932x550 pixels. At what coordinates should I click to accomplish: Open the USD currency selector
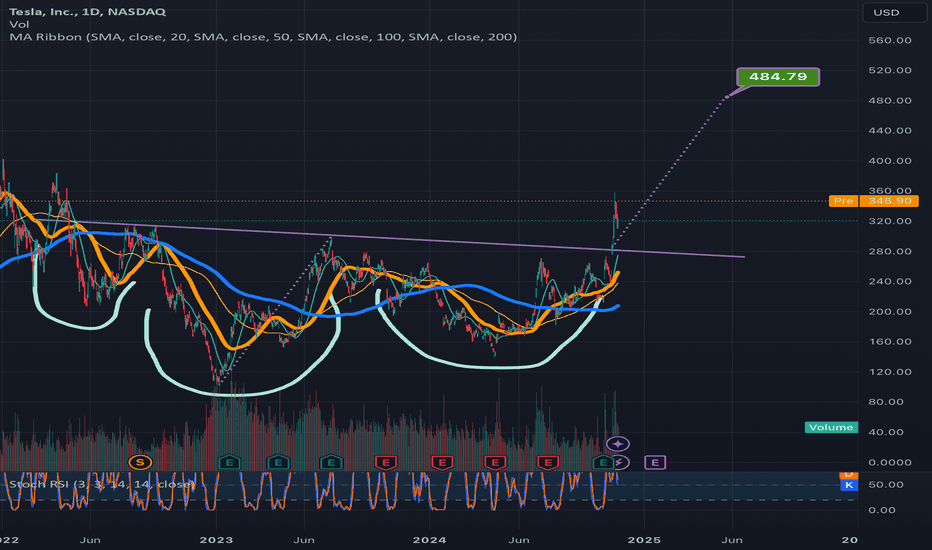pos(894,12)
